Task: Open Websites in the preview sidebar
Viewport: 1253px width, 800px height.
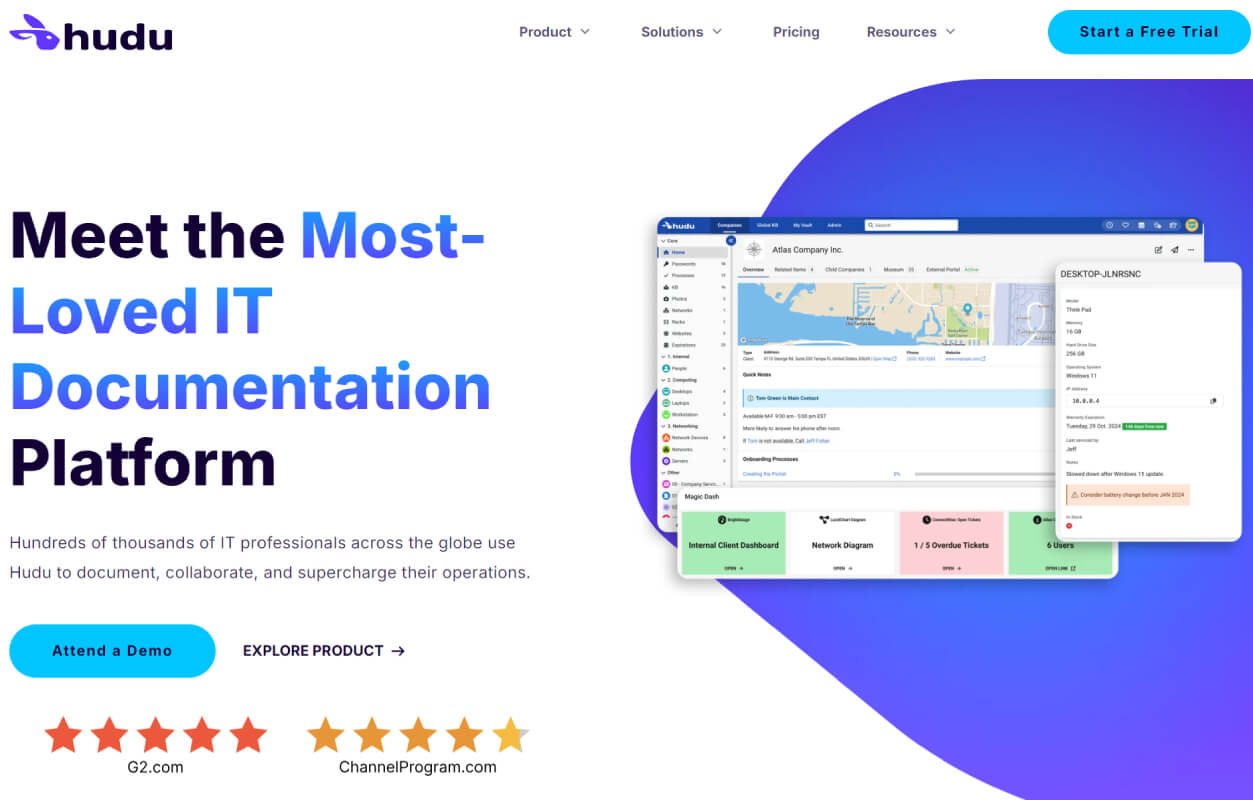Action: pyautogui.click(x=693, y=333)
